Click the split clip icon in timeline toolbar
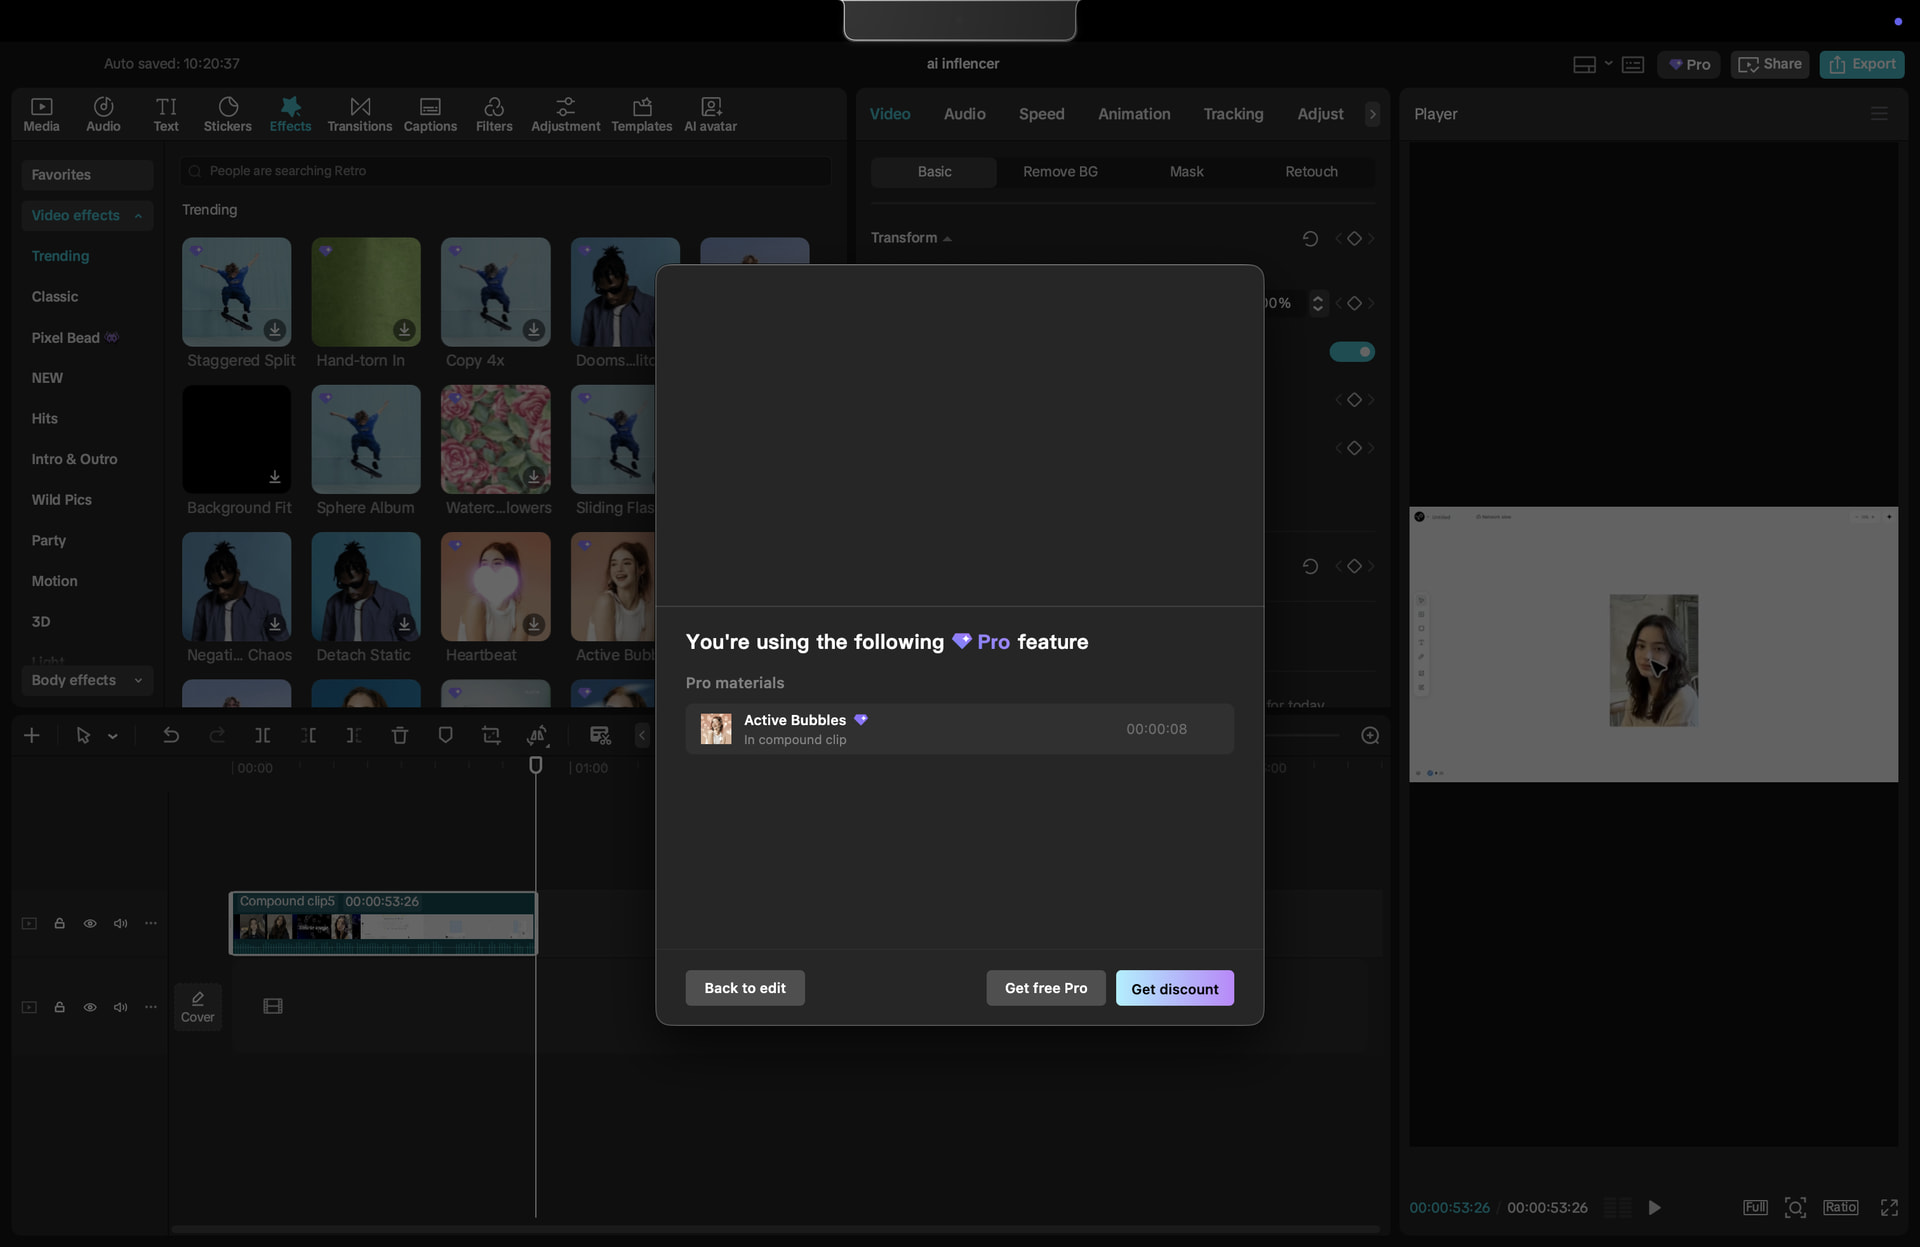Viewport: 1920px width, 1247px height. tap(262, 735)
